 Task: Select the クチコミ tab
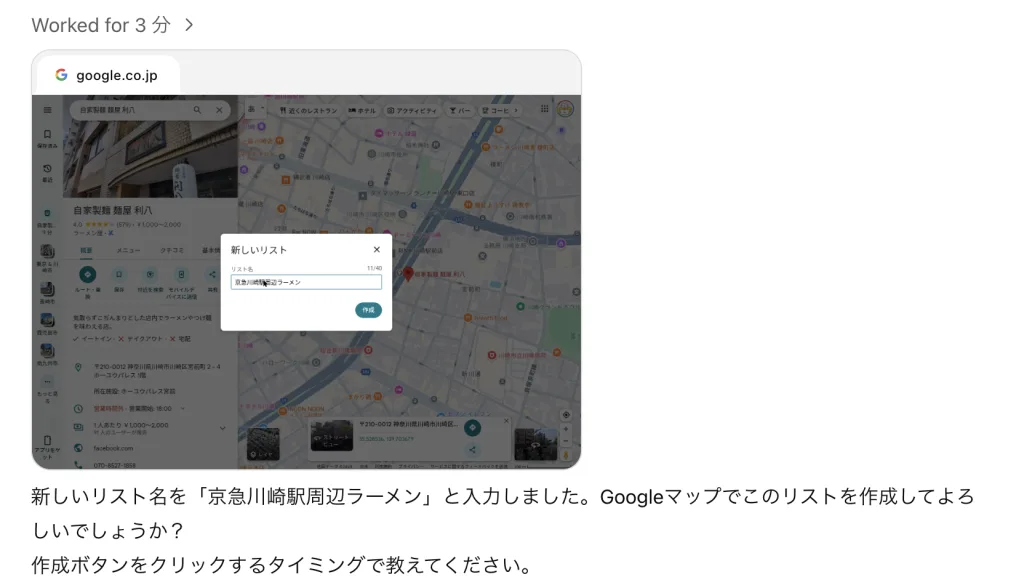click(x=172, y=250)
